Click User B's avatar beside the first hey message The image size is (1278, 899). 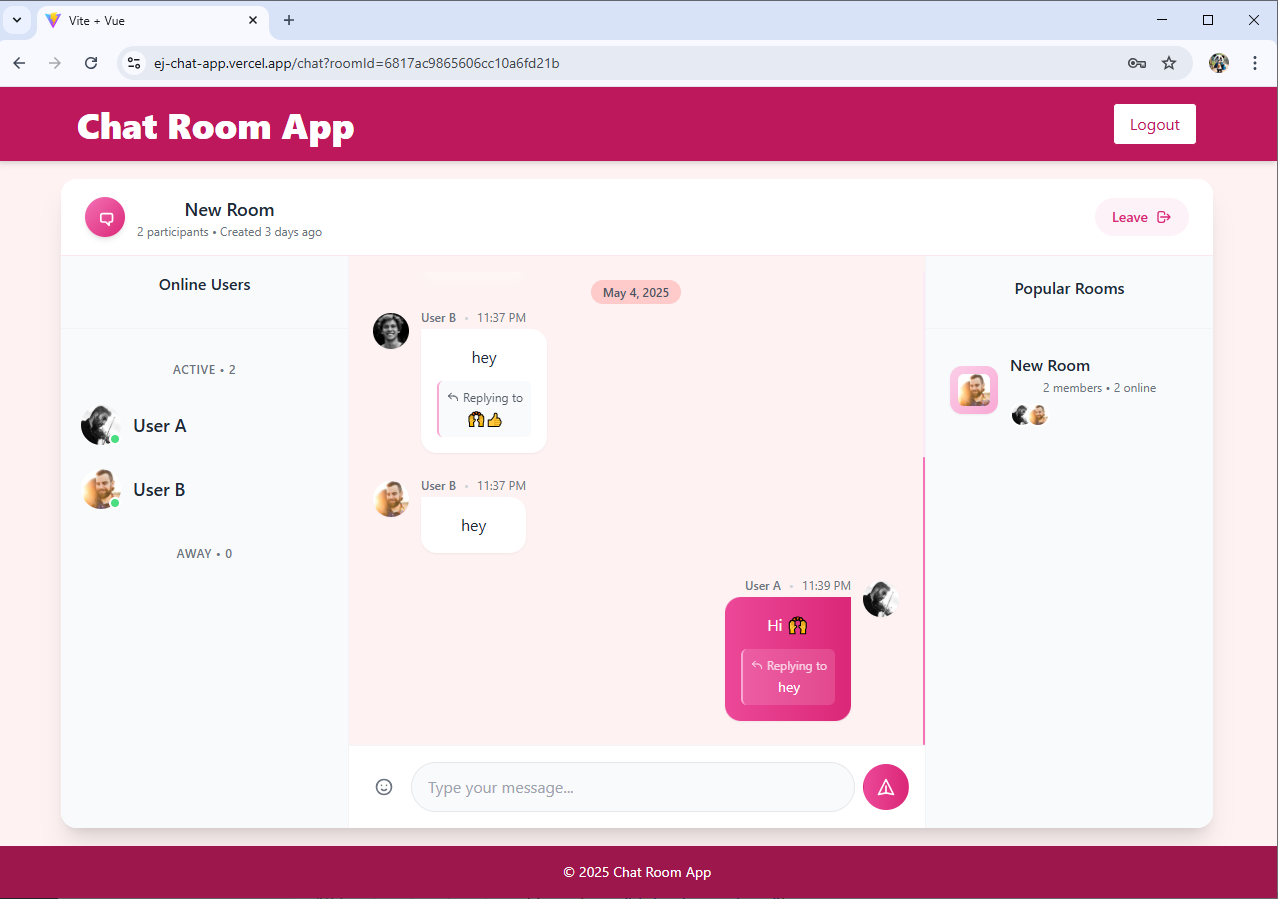(x=391, y=331)
